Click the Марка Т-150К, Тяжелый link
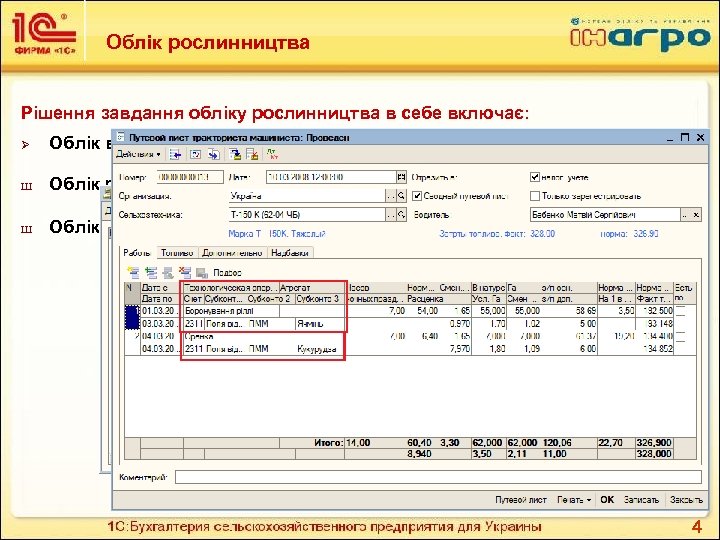 (x=277, y=234)
